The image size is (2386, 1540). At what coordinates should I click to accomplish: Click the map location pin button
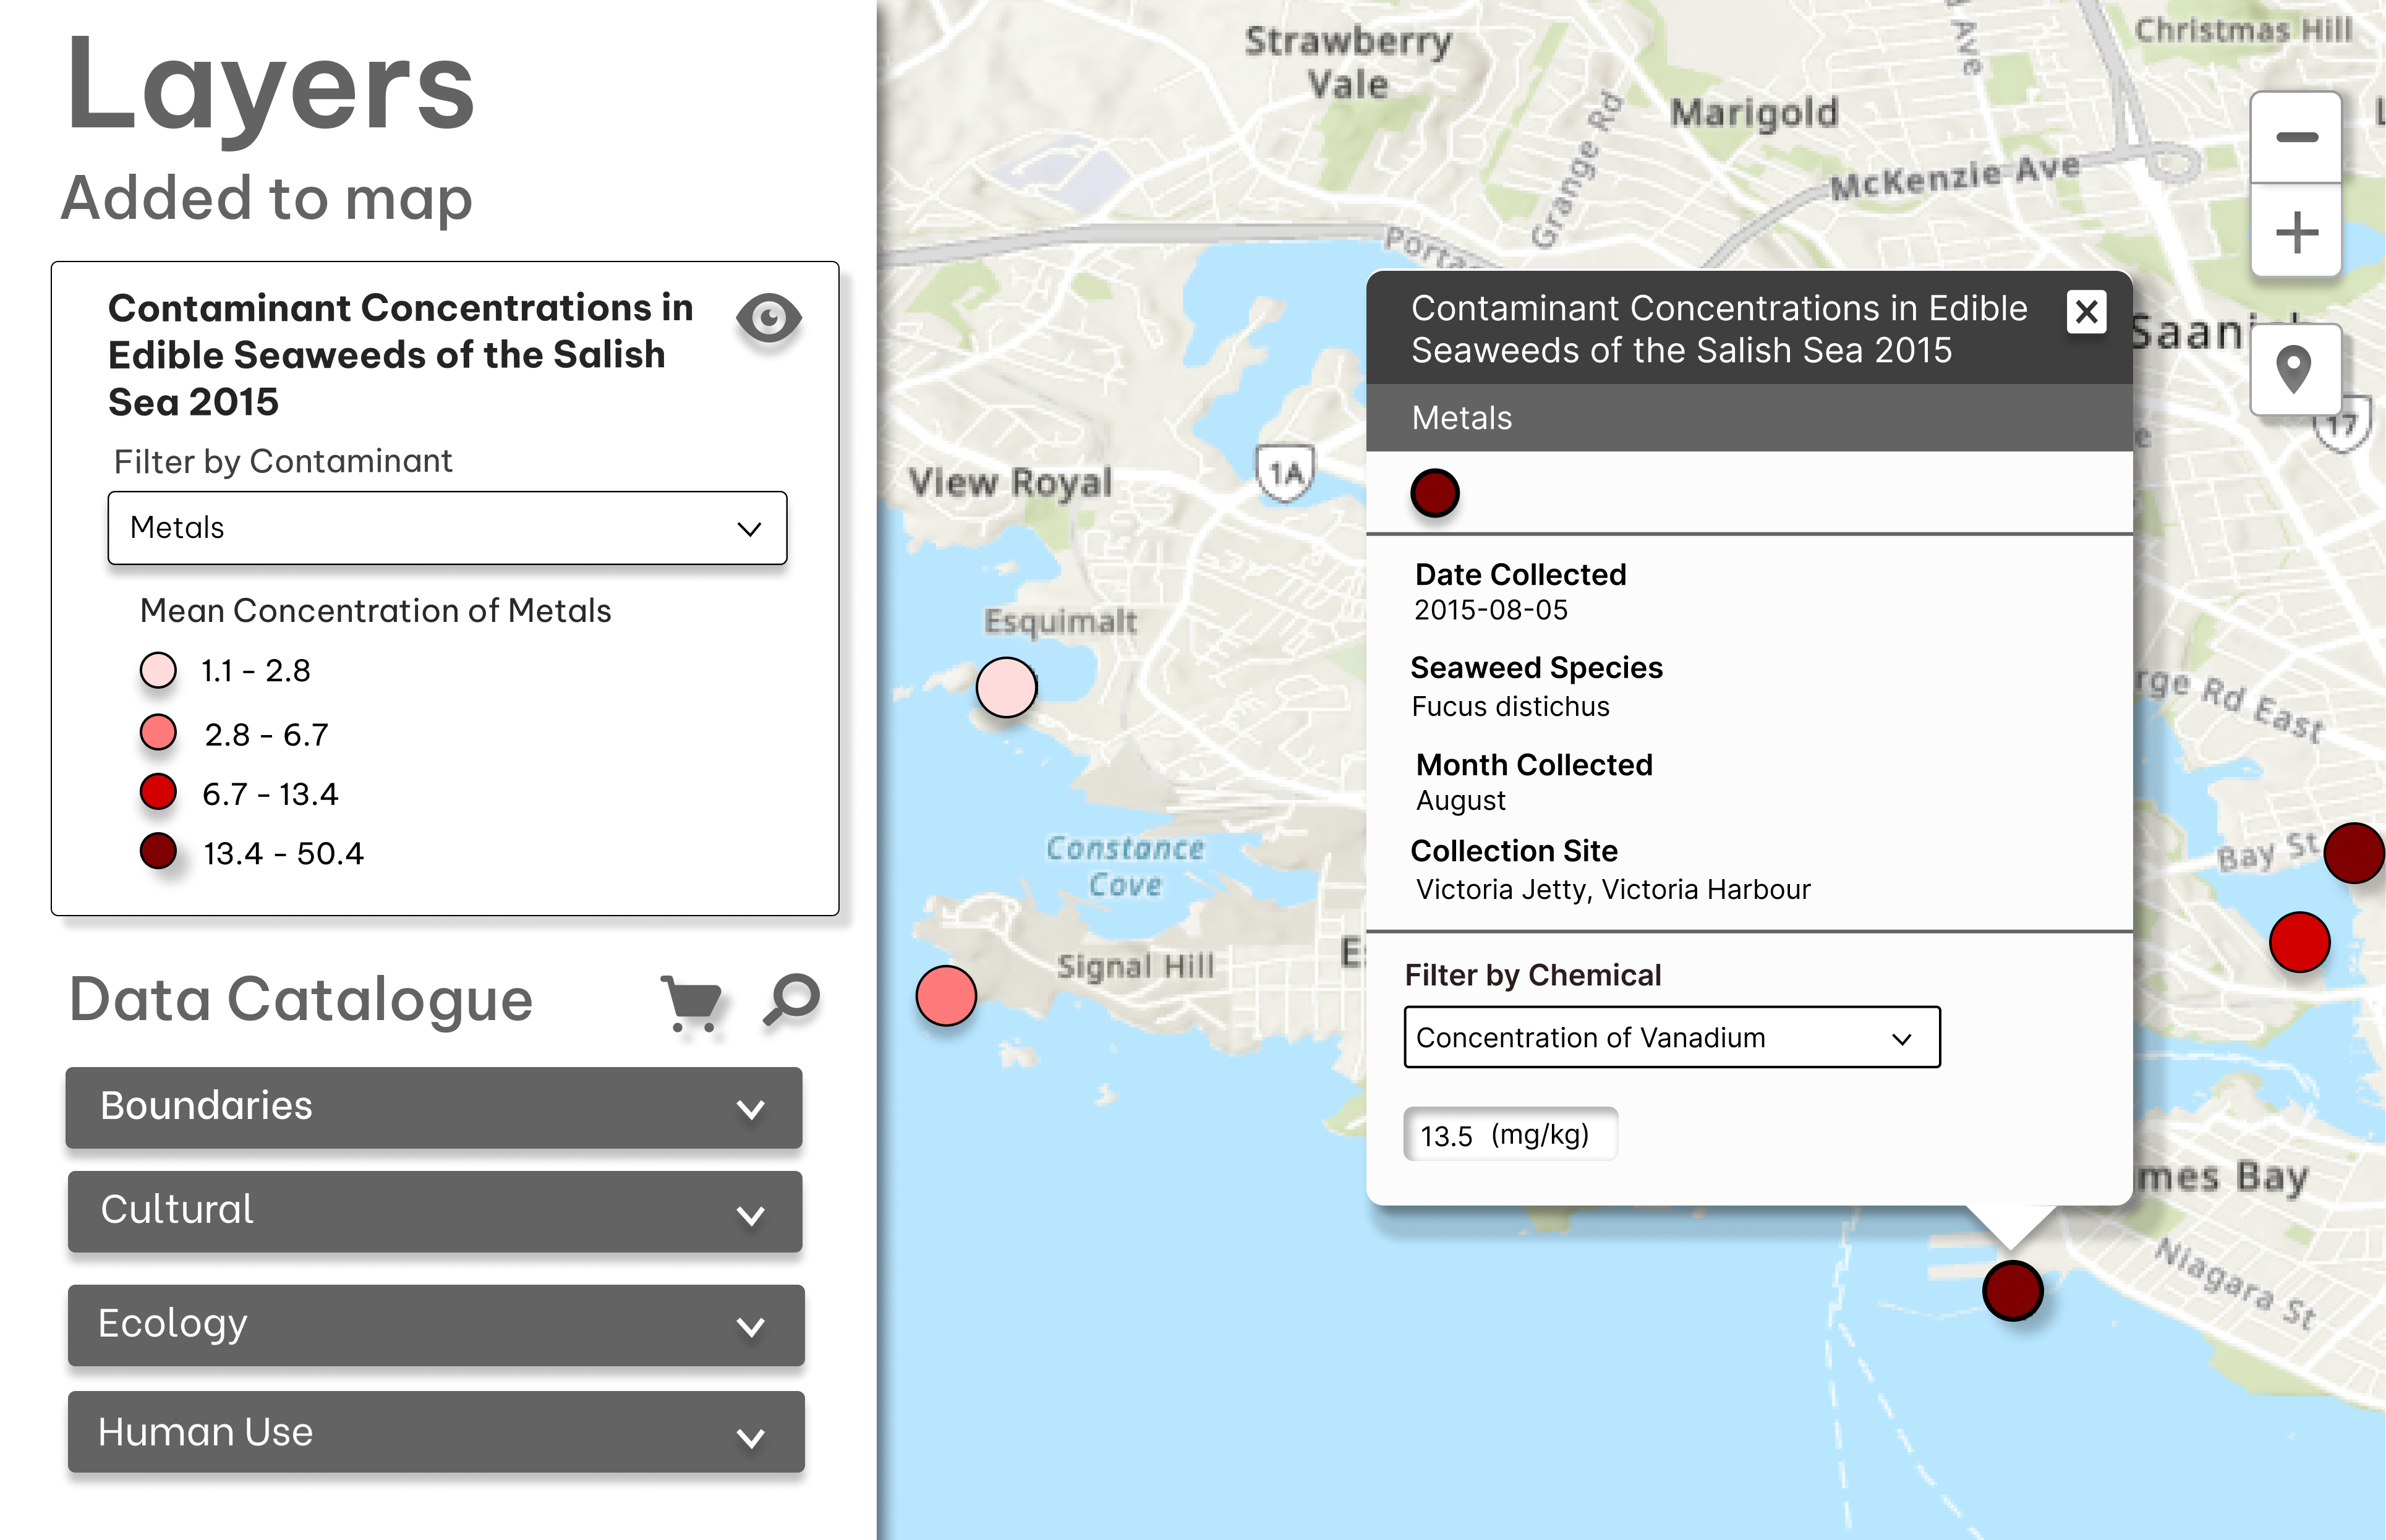click(2293, 369)
